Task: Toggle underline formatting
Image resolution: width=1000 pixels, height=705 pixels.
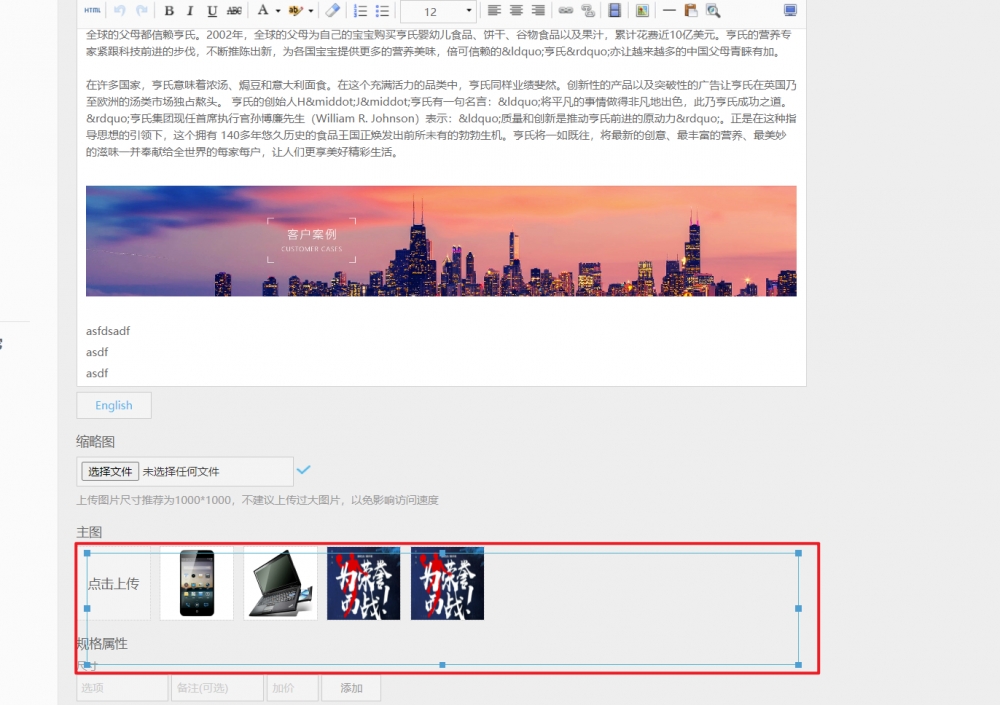Action: [212, 10]
